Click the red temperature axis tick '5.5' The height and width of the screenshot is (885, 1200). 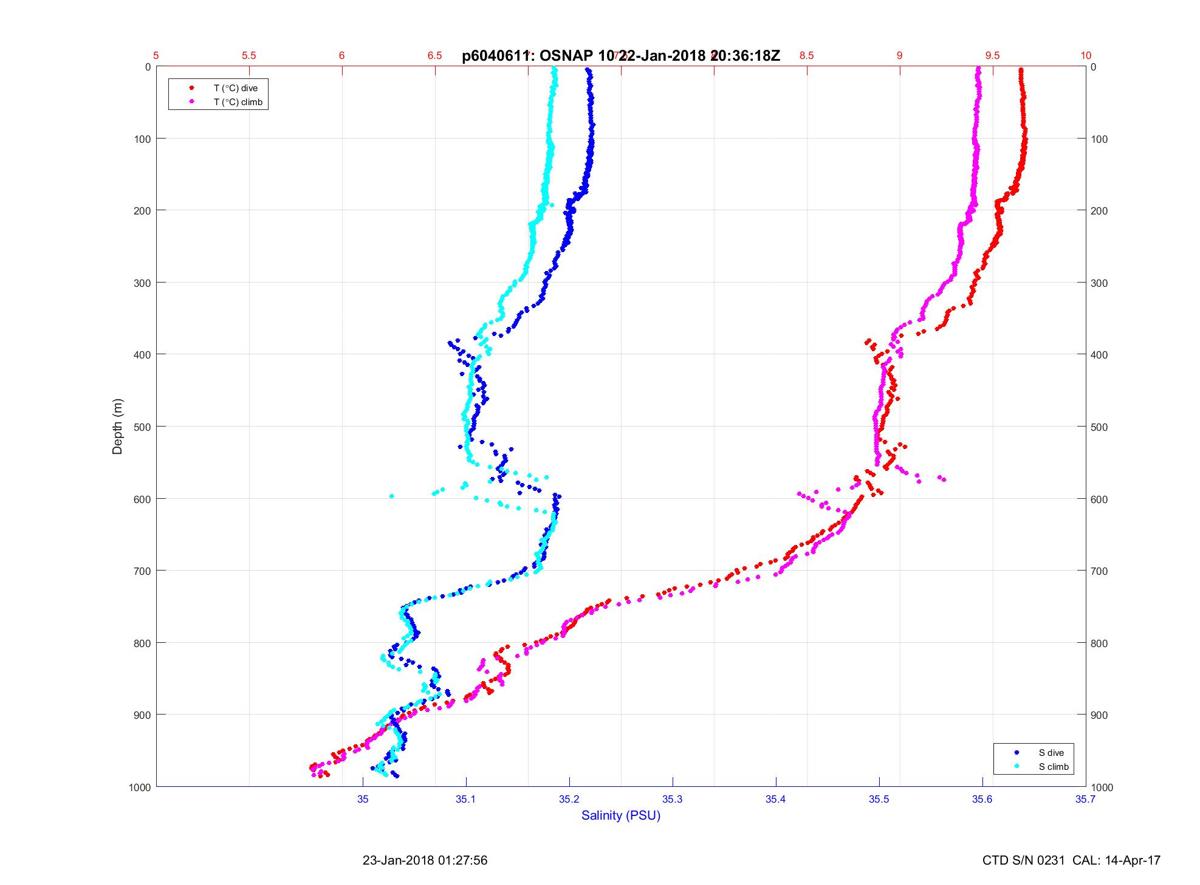[249, 56]
